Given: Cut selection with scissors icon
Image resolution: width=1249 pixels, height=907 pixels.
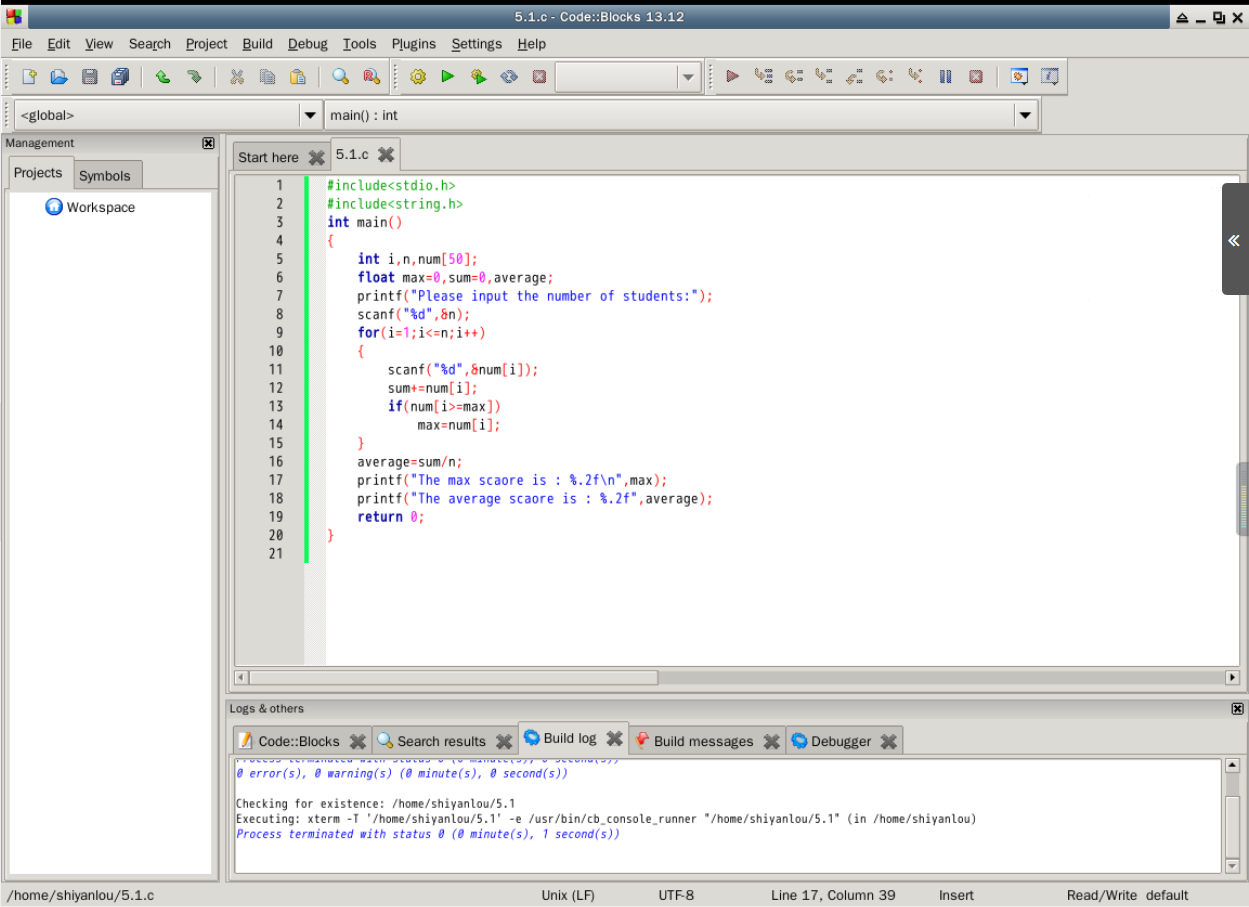Looking at the screenshot, I should coord(237,76).
